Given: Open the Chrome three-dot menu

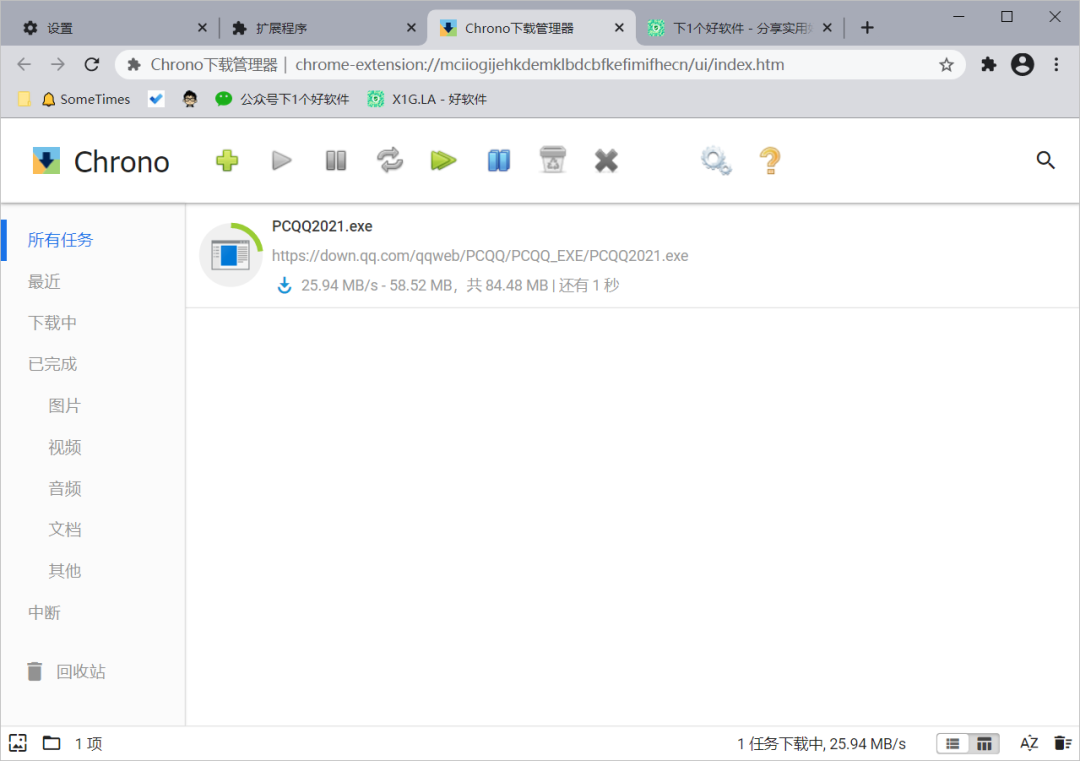Looking at the screenshot, I should pos(1056,65).
